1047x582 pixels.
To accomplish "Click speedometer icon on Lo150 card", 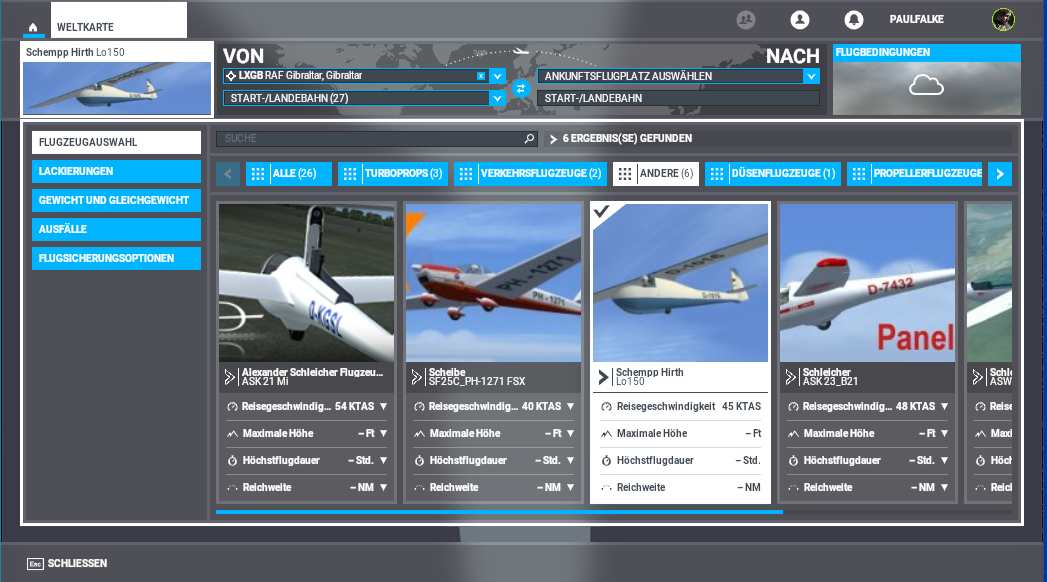I will (x=606, y=406).
